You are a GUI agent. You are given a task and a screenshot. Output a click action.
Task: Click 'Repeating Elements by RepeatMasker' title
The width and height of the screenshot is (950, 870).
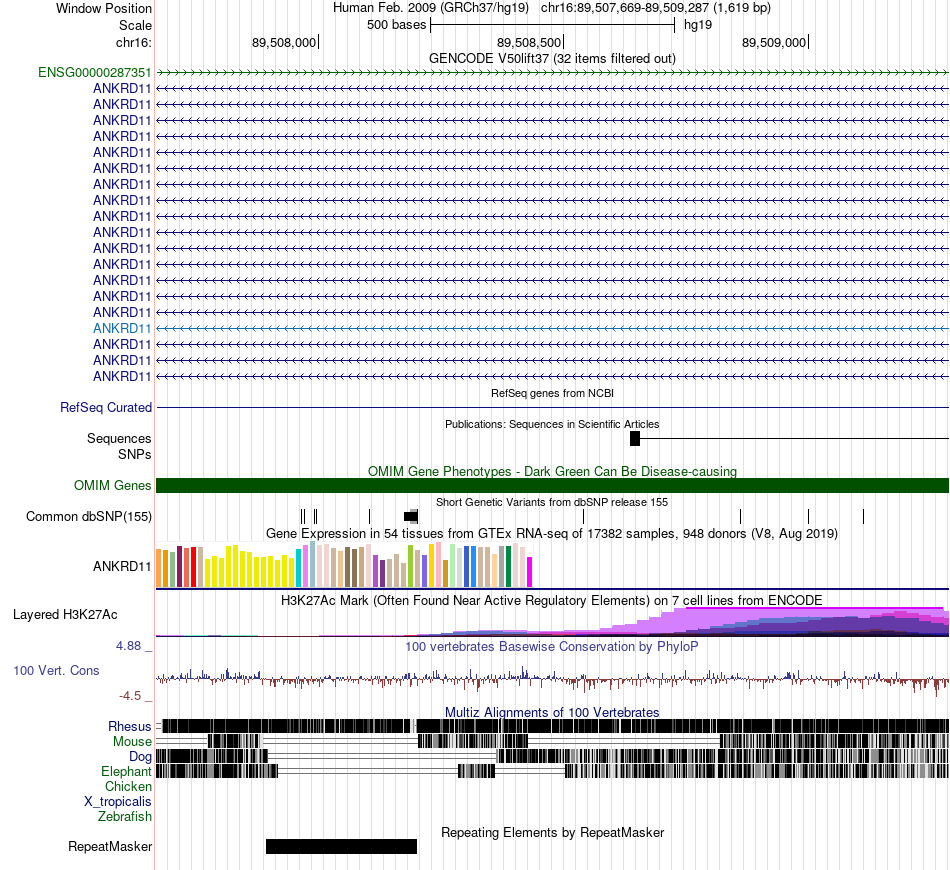tap(553, 832)
